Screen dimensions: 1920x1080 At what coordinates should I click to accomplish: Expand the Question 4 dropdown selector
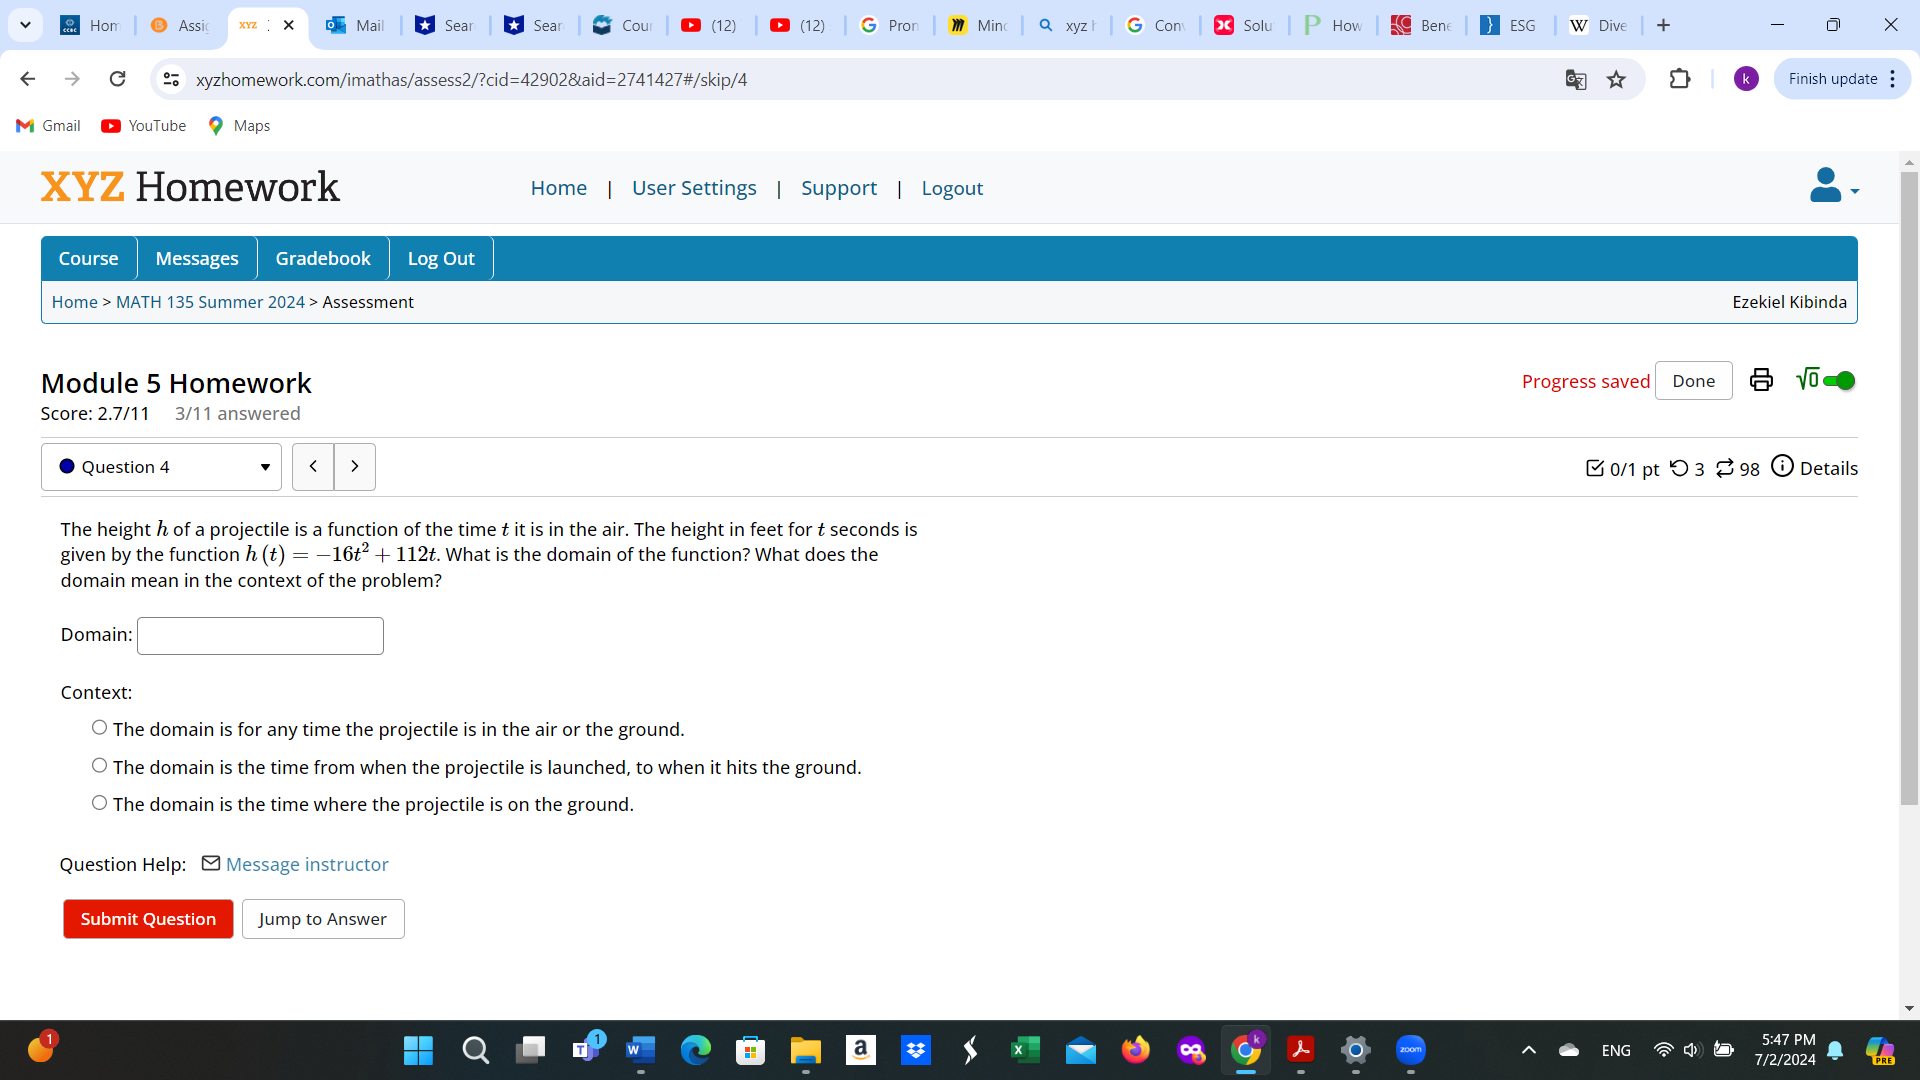pyautogui.click(x=264, y=465)
